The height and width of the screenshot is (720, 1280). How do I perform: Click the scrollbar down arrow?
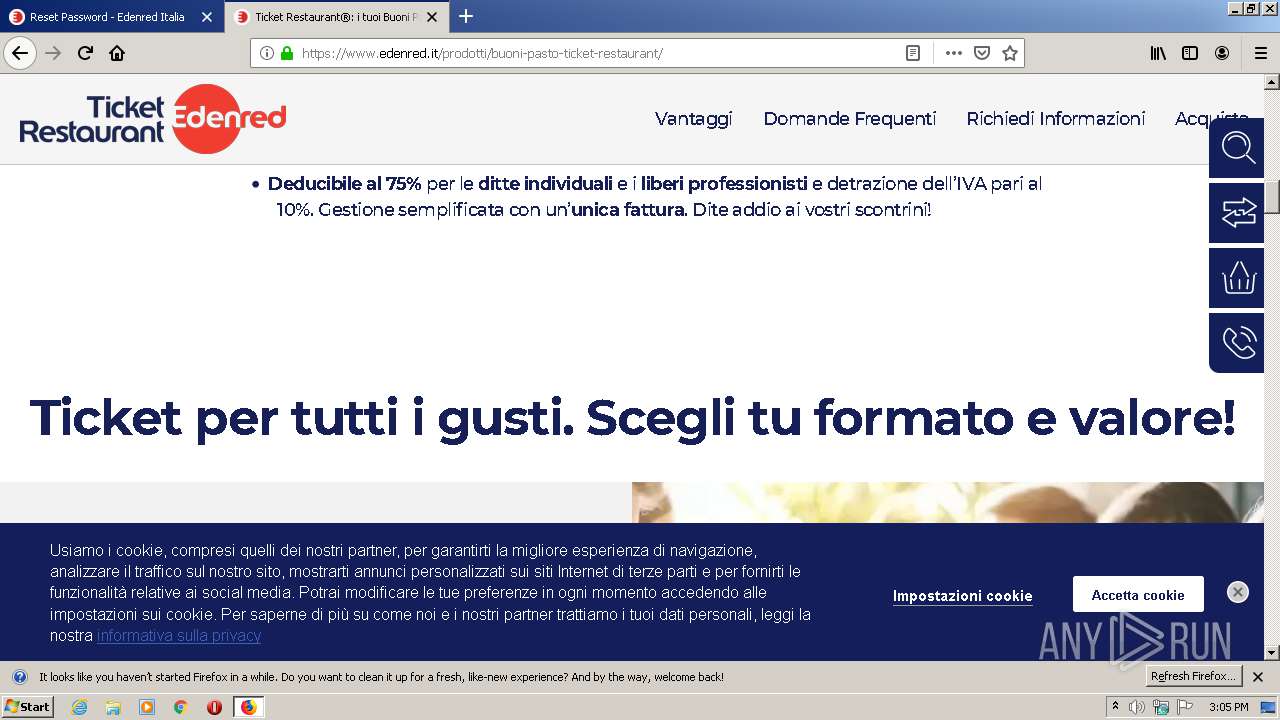[x=1272, y=653]
